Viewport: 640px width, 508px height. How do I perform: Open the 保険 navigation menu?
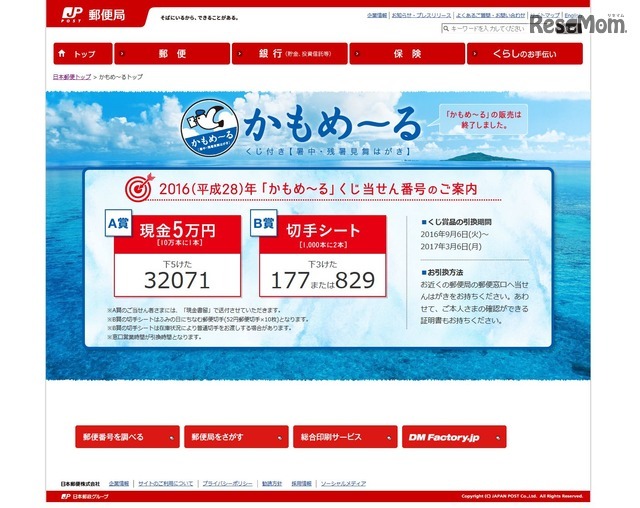pyautogui.click(x=407, y=53)
